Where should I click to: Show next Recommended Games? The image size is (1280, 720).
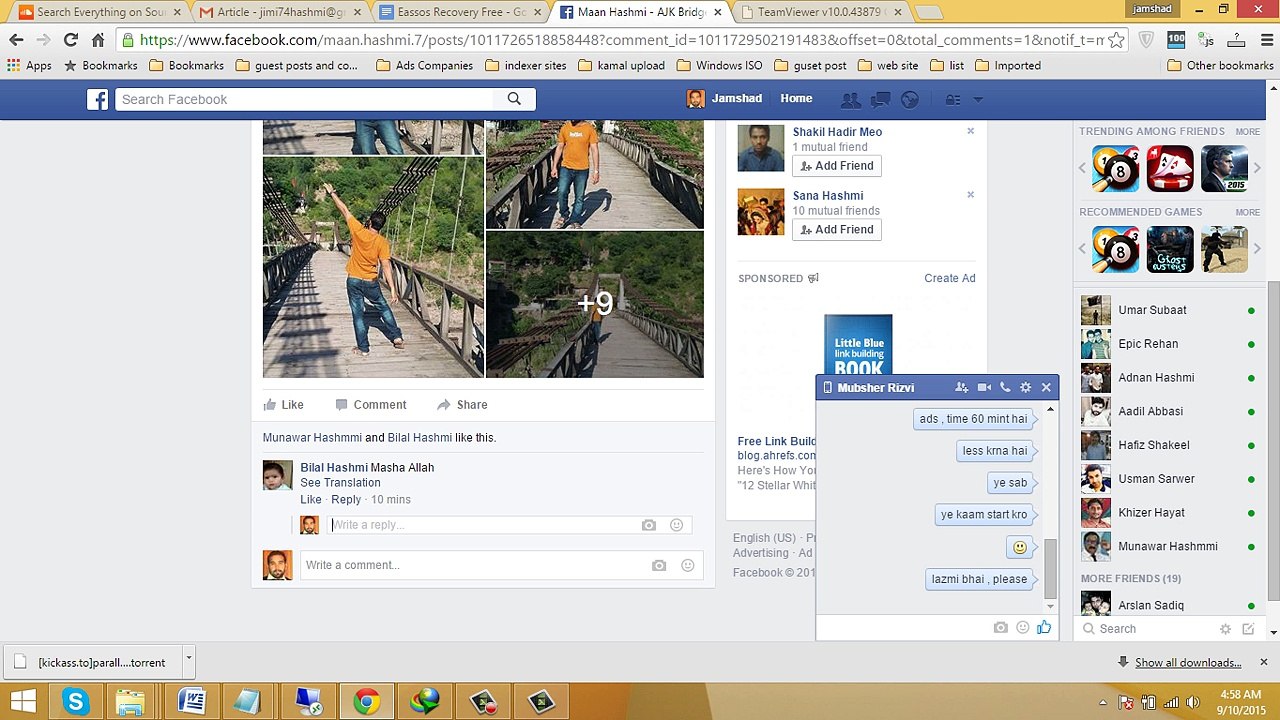(x=1257, y=249)
